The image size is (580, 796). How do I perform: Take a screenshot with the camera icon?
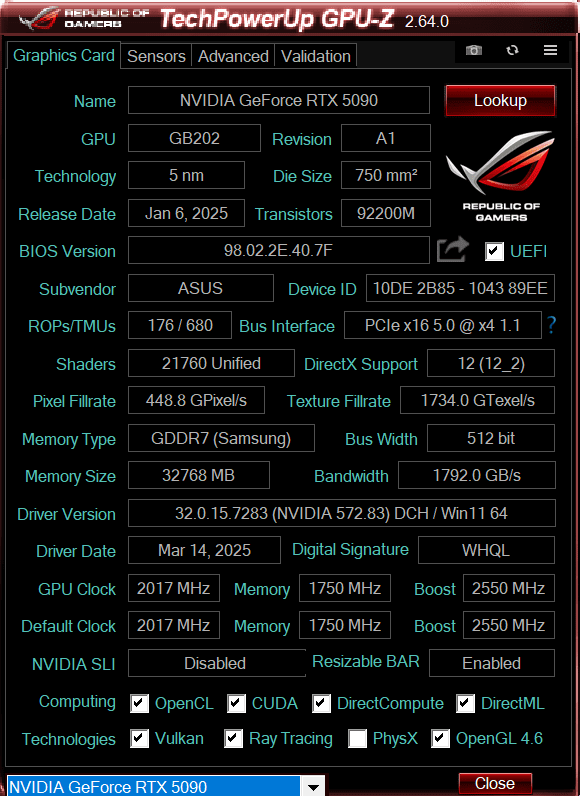(474, 50)
